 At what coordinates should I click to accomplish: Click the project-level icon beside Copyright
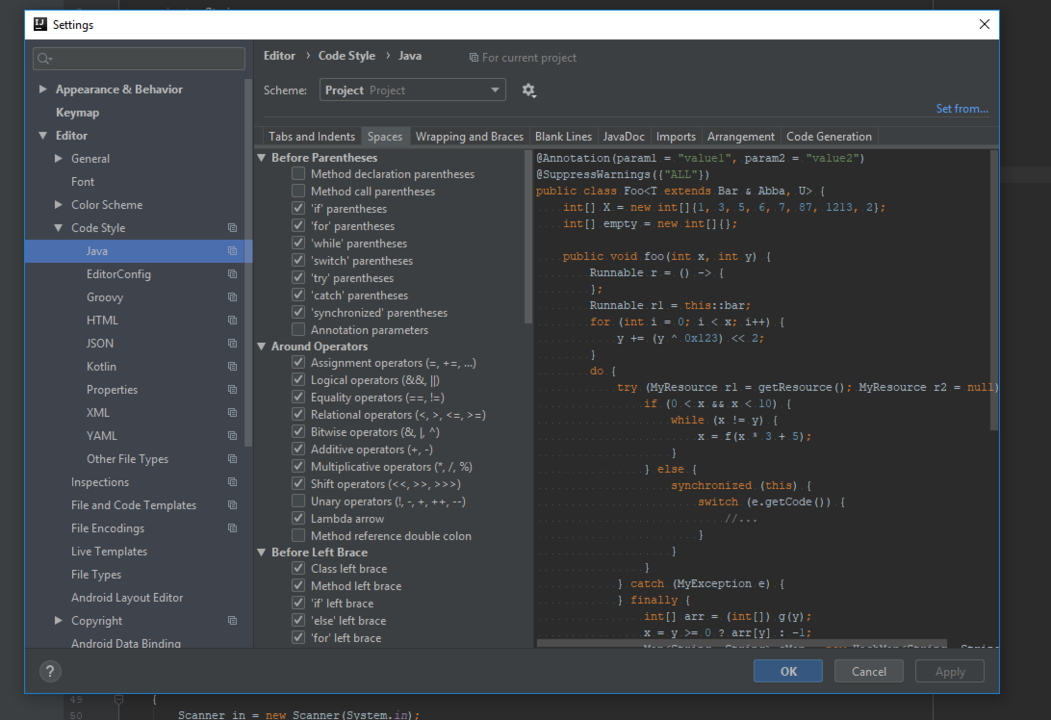click(x=232, y=621)
